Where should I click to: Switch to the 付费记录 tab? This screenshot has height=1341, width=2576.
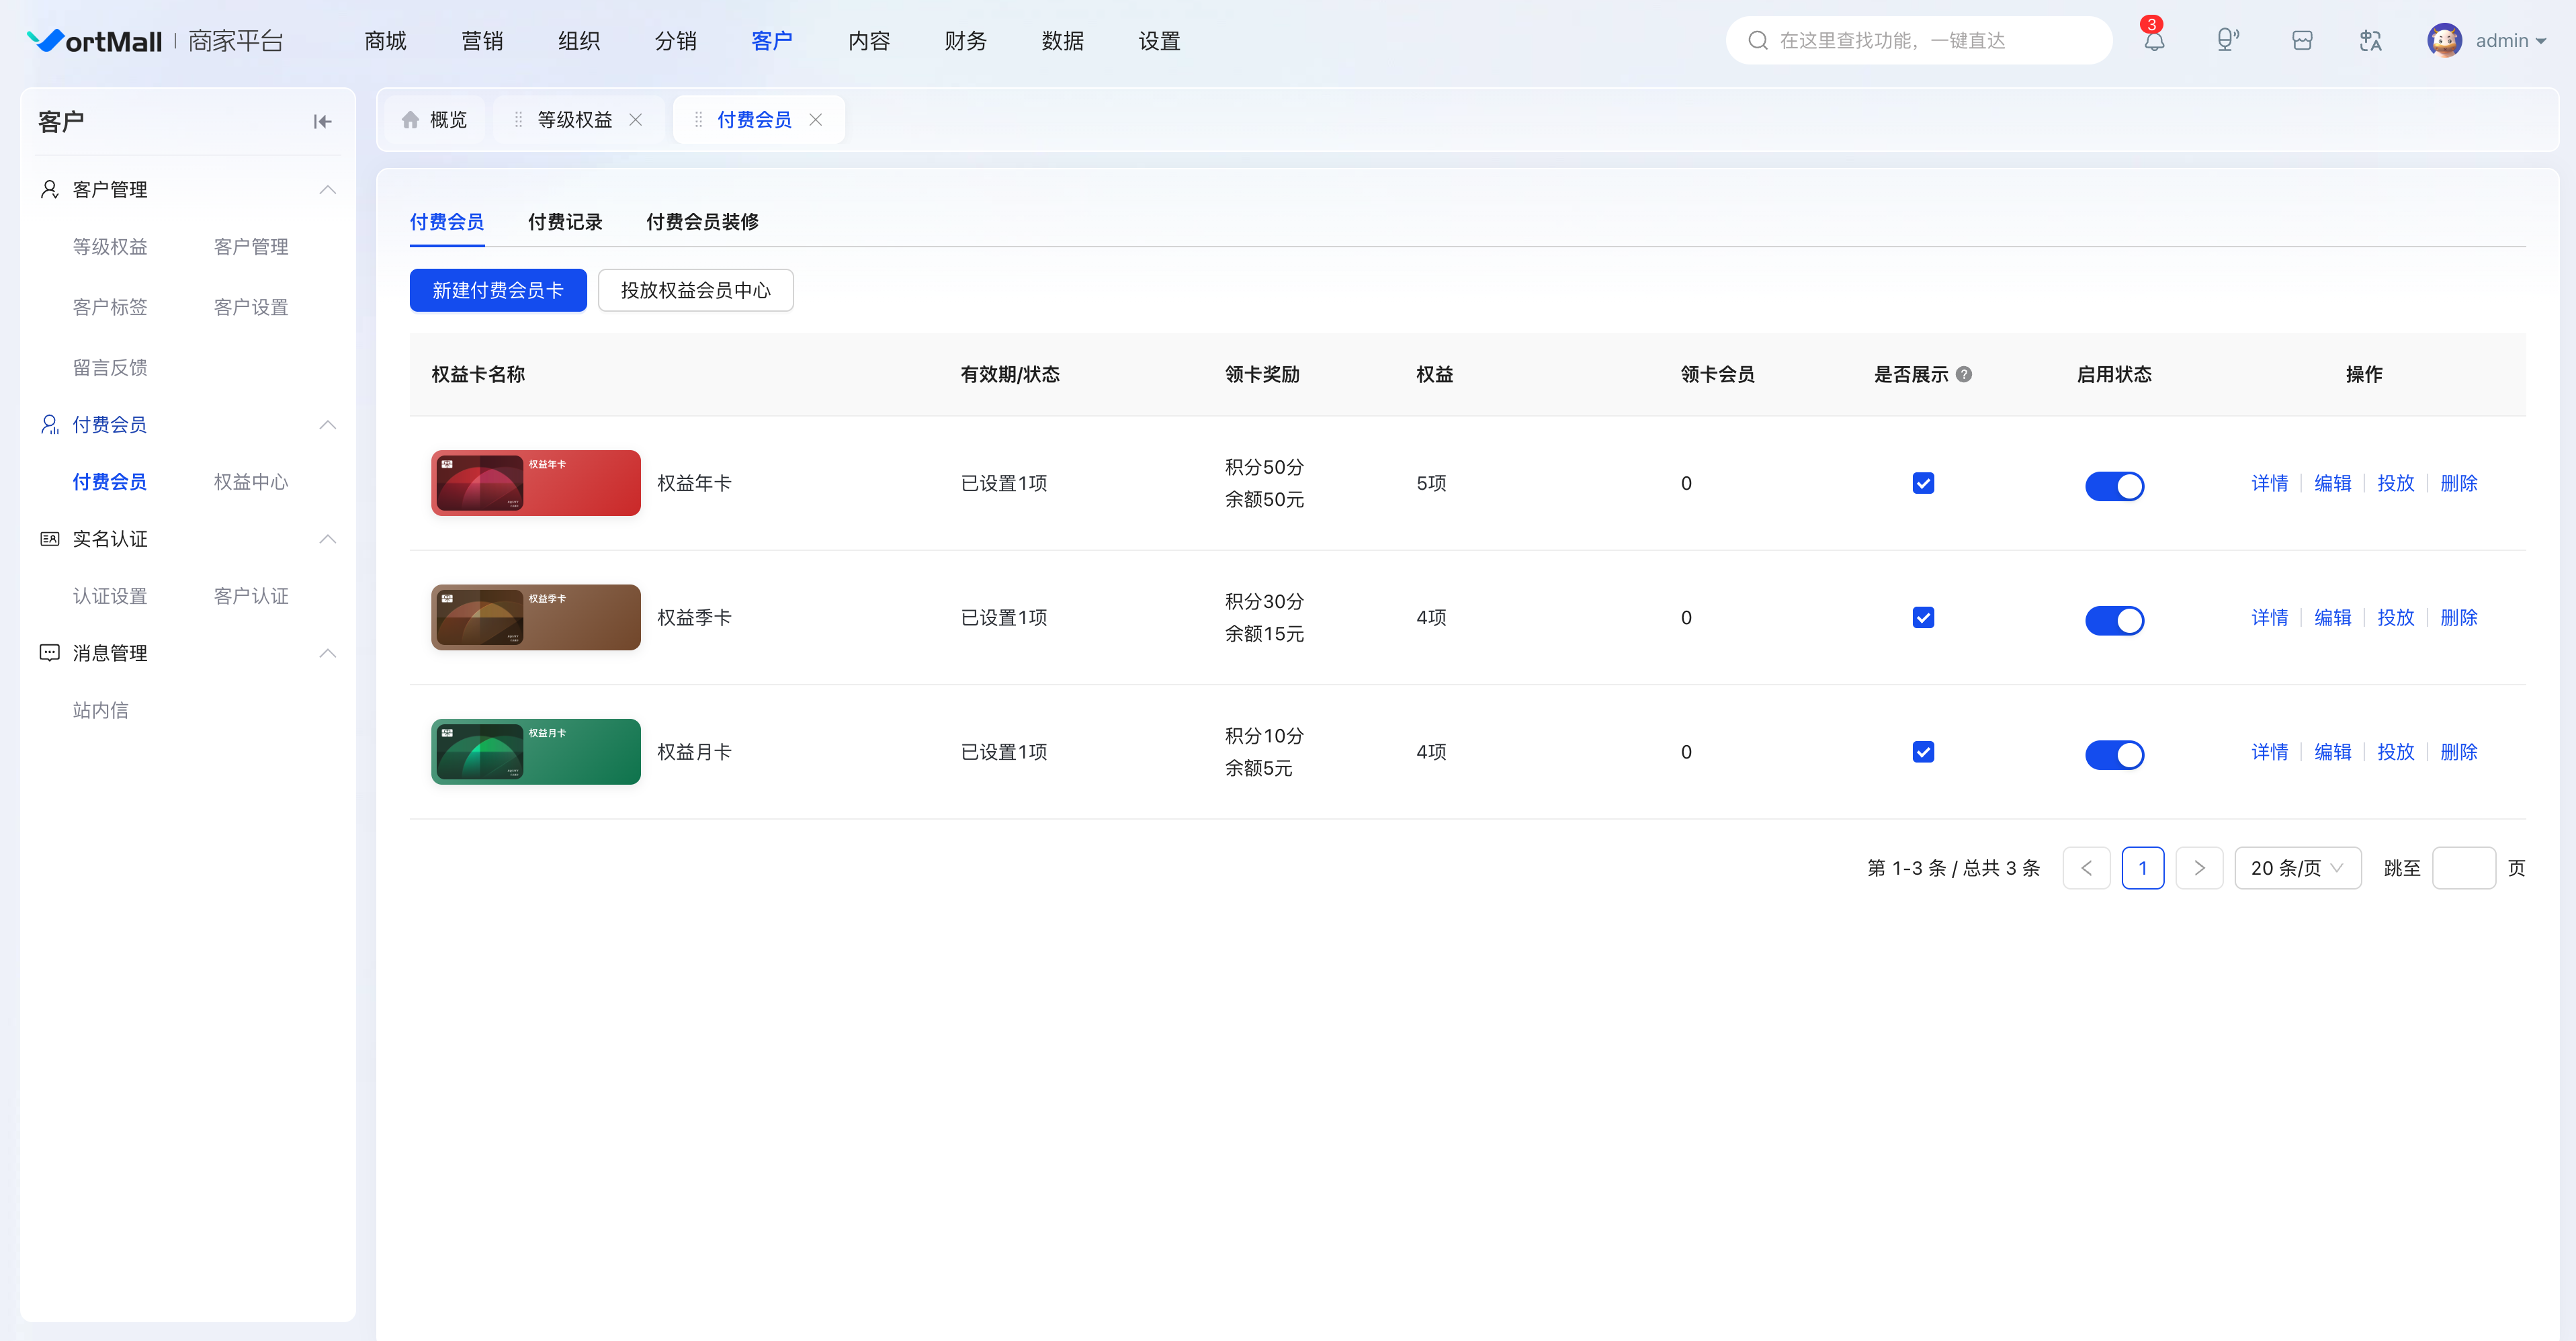coord(565,221)
